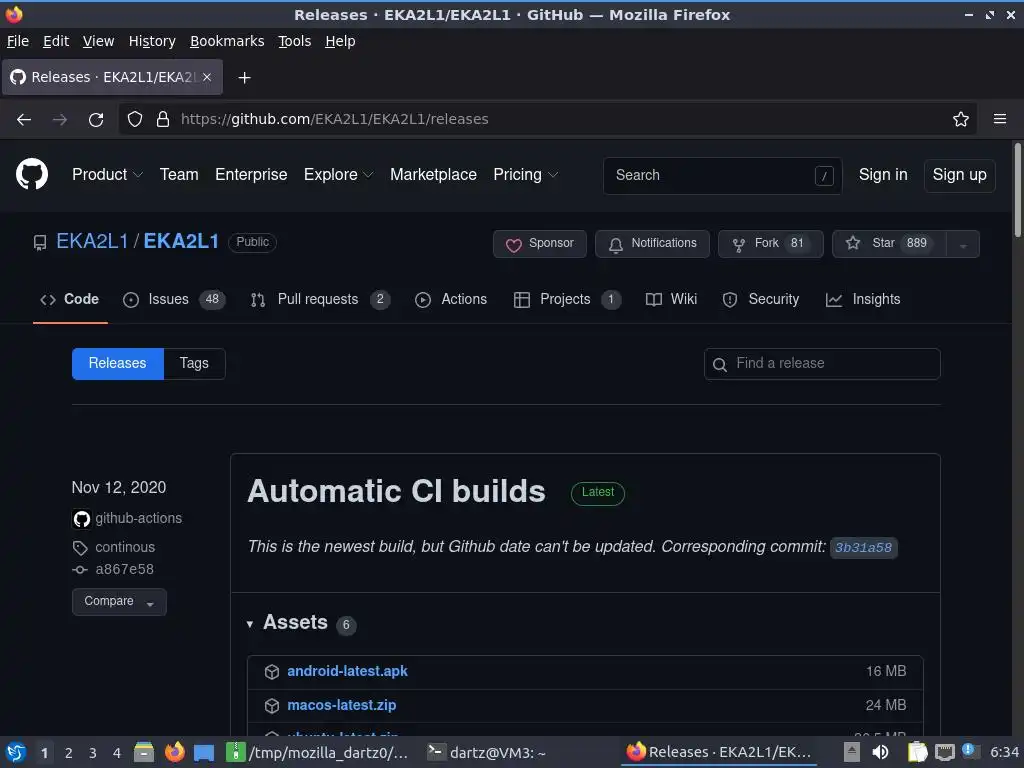Click the package icon beside macos-latest.zip

click(x=272, y=705)
